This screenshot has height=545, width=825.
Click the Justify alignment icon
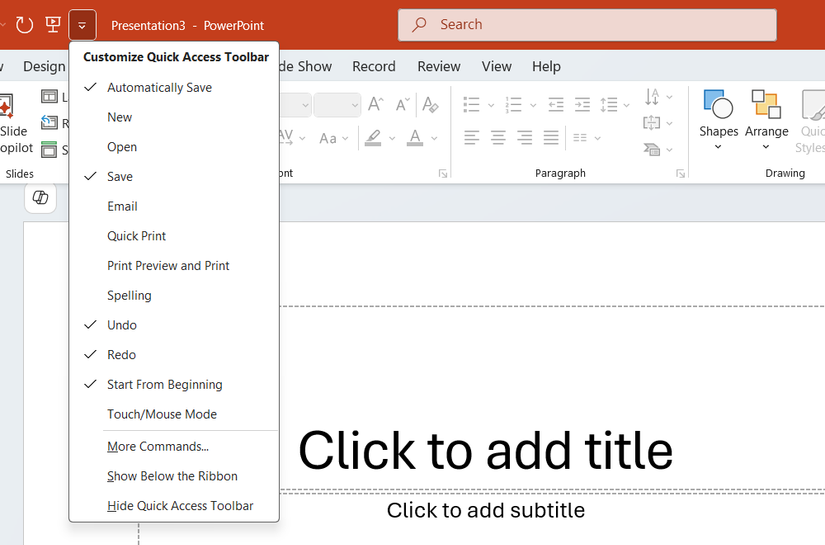551,138
